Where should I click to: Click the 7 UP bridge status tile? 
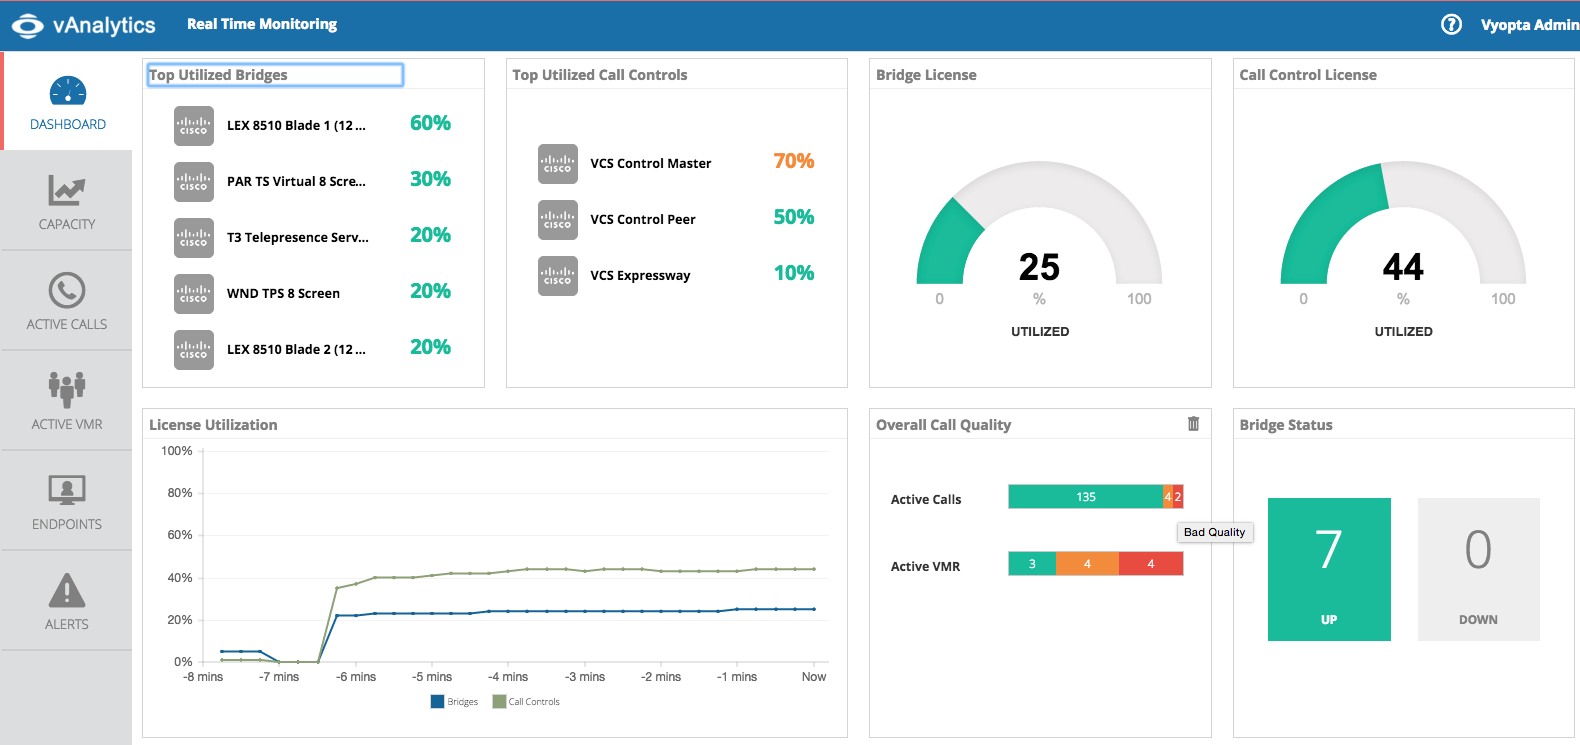pos(1329,569)
